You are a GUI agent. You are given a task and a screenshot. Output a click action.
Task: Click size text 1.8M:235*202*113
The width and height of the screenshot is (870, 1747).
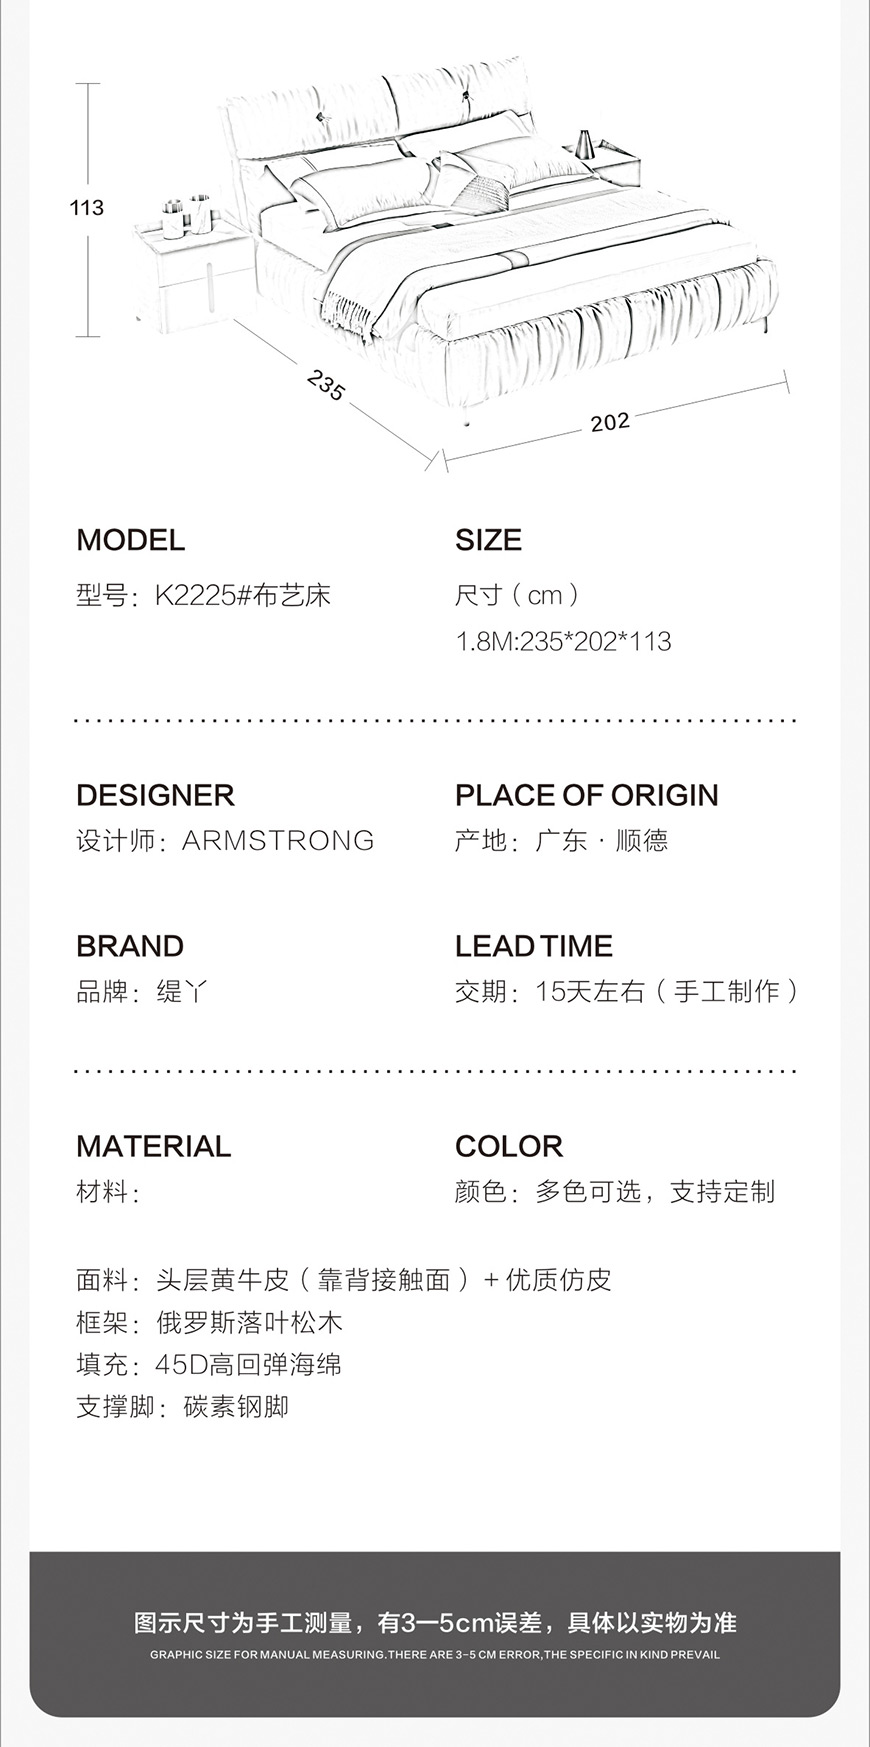coord(564,641)
